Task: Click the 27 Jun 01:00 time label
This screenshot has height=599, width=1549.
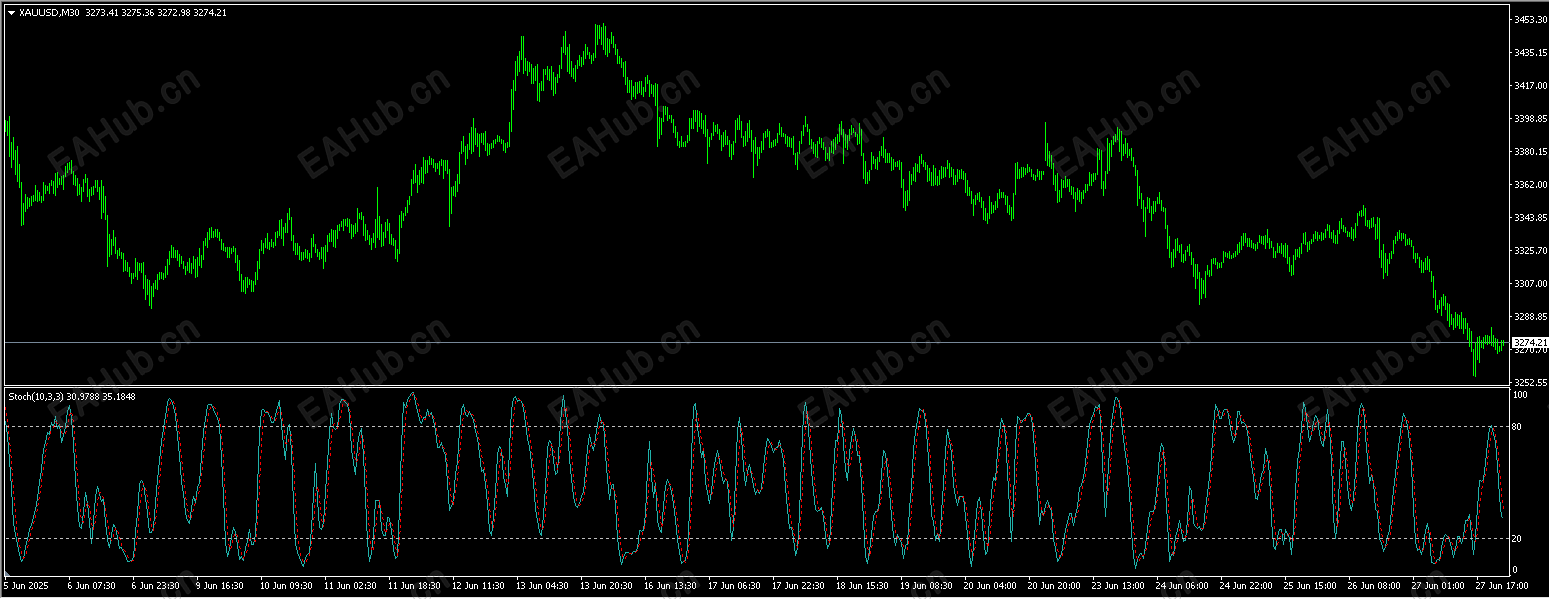Action: tap(1438, 586)
